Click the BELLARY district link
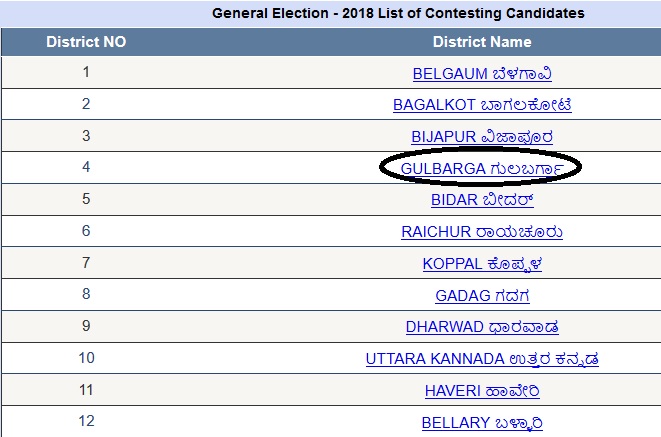 [x=482, y=423]
